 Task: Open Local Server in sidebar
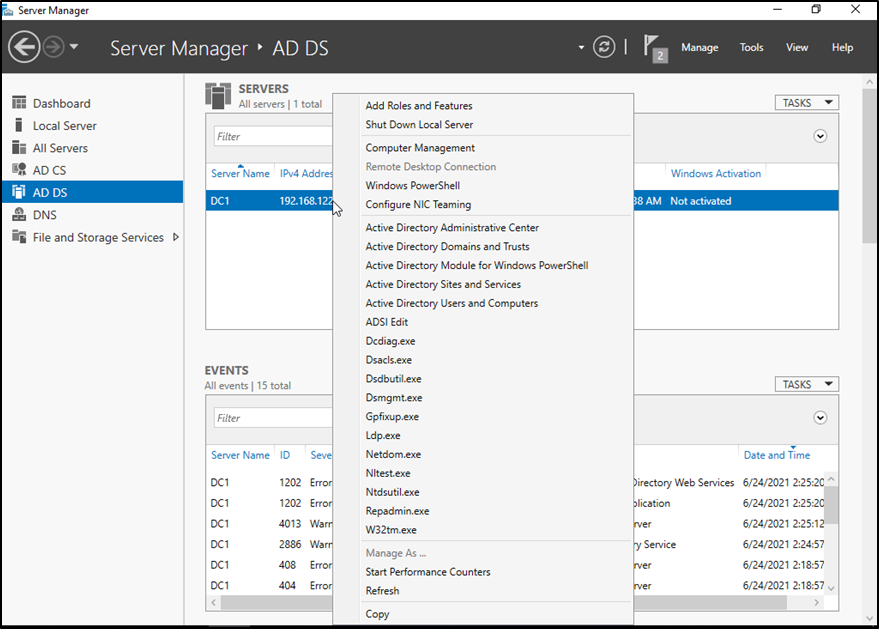pyautogui.click(x=64, y=126)
